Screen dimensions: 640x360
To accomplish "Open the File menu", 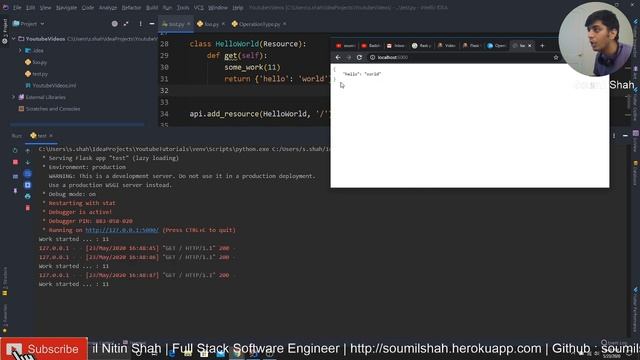I will [x=17, y=7].
